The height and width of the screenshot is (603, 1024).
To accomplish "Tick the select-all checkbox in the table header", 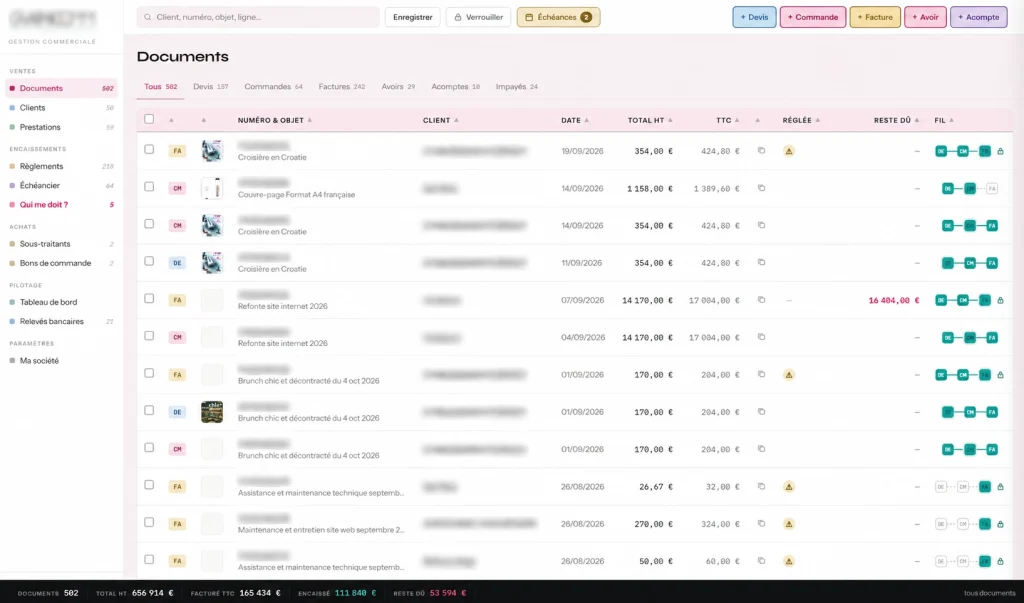I will [149, 119].
